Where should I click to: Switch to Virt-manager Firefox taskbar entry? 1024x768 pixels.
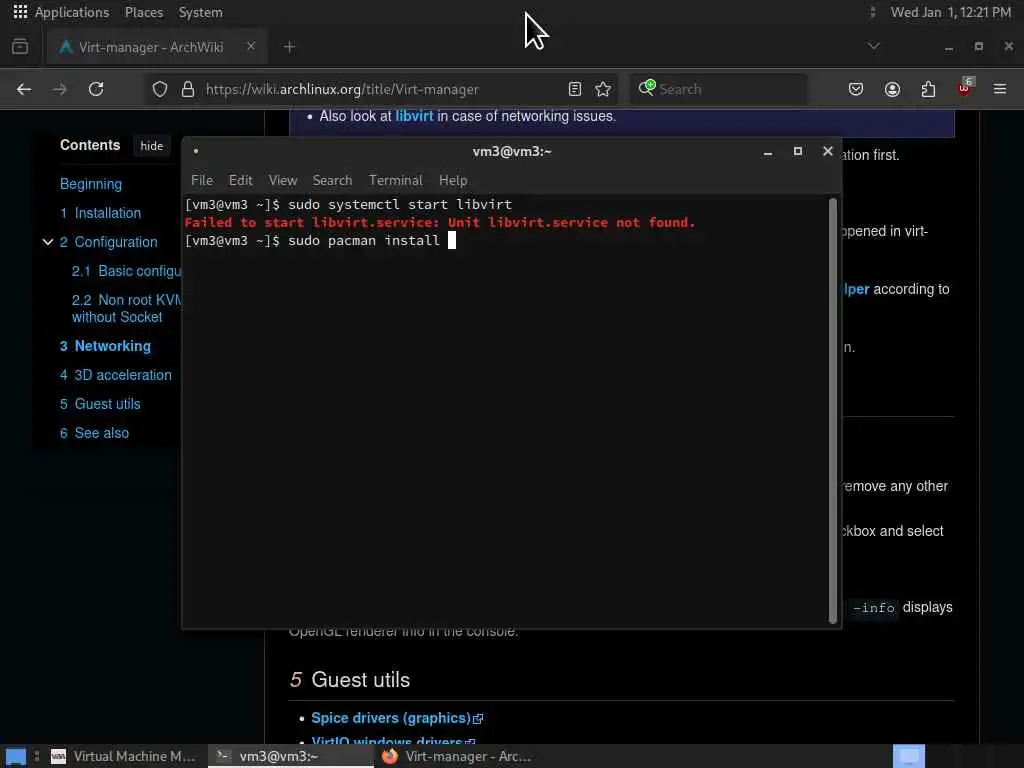(457, 756)
